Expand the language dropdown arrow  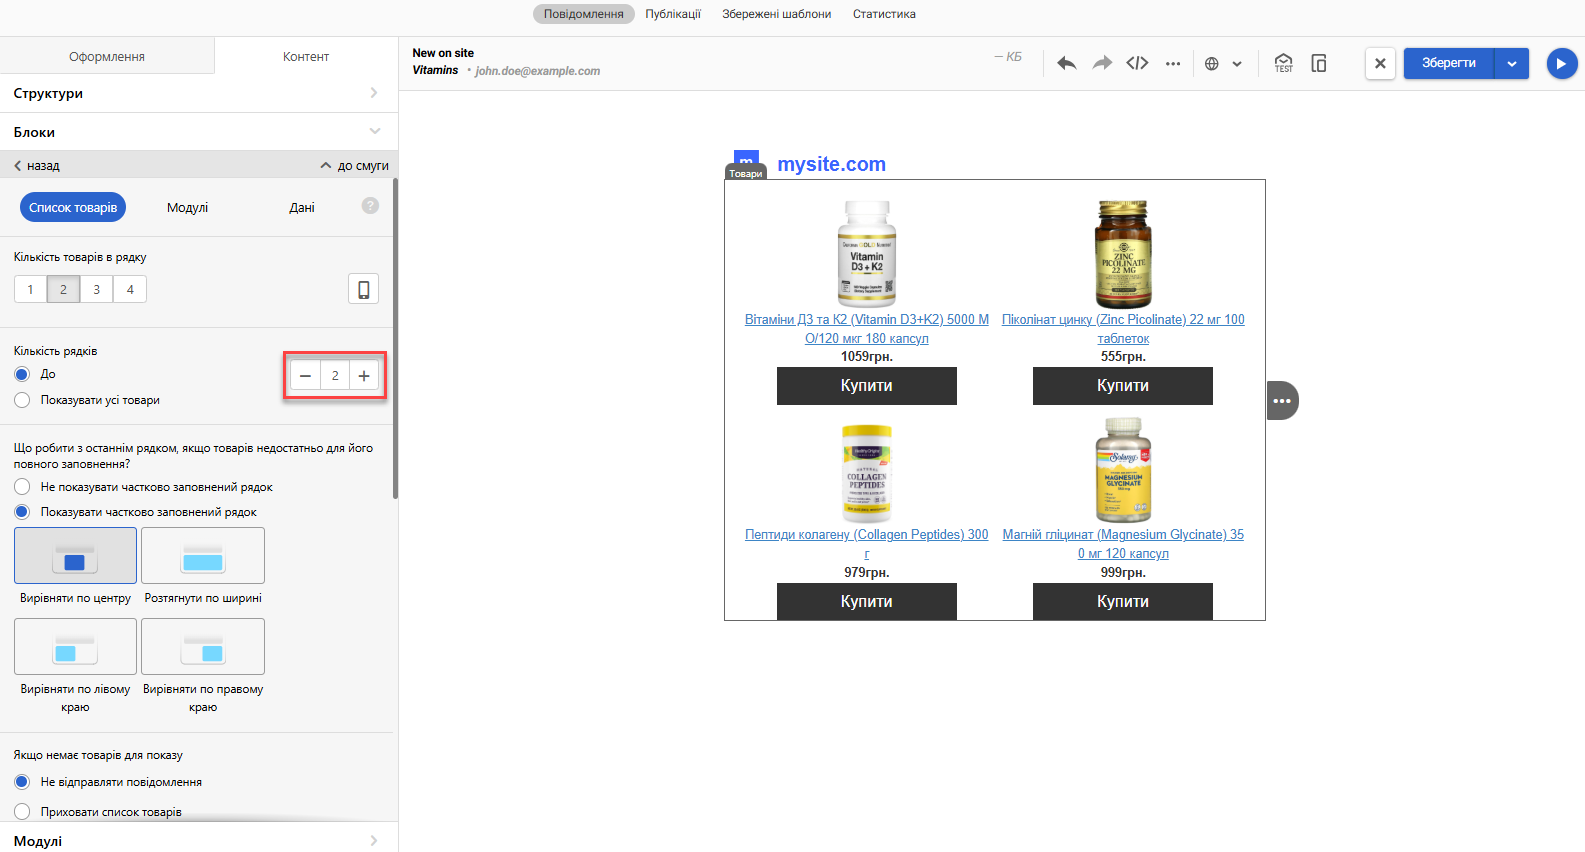pyautogui.click(x=1237, y=64)
